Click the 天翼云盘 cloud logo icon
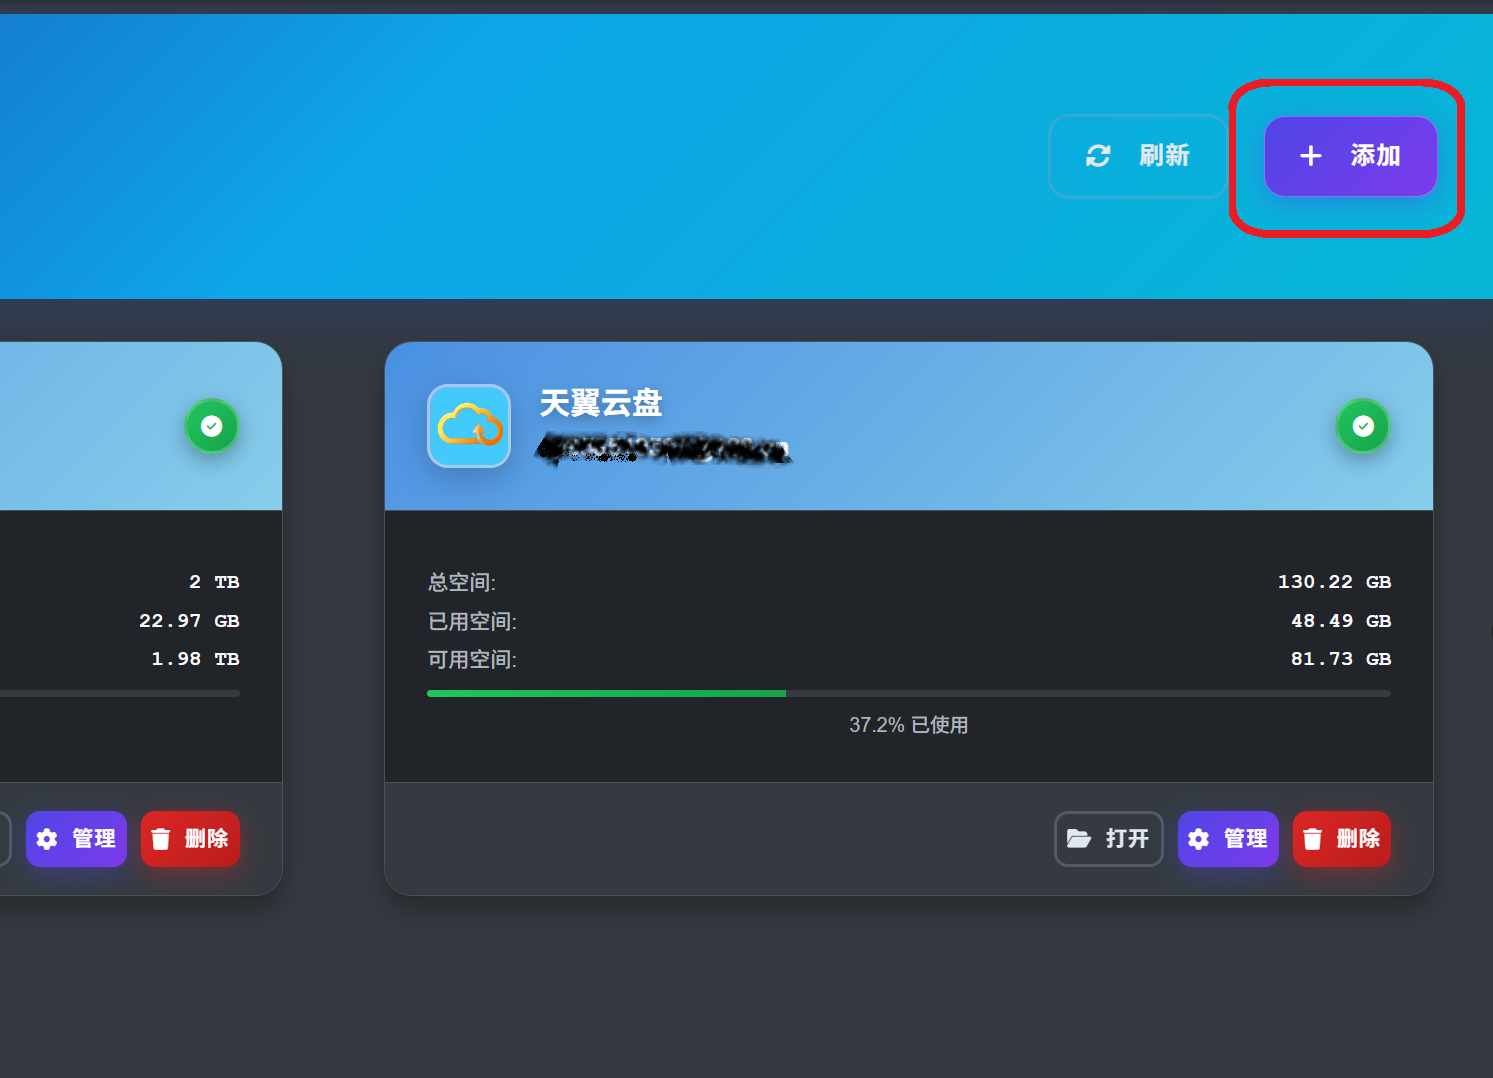The height and width of the screenshot is (1078, 1493). click(x=469, y=426)
